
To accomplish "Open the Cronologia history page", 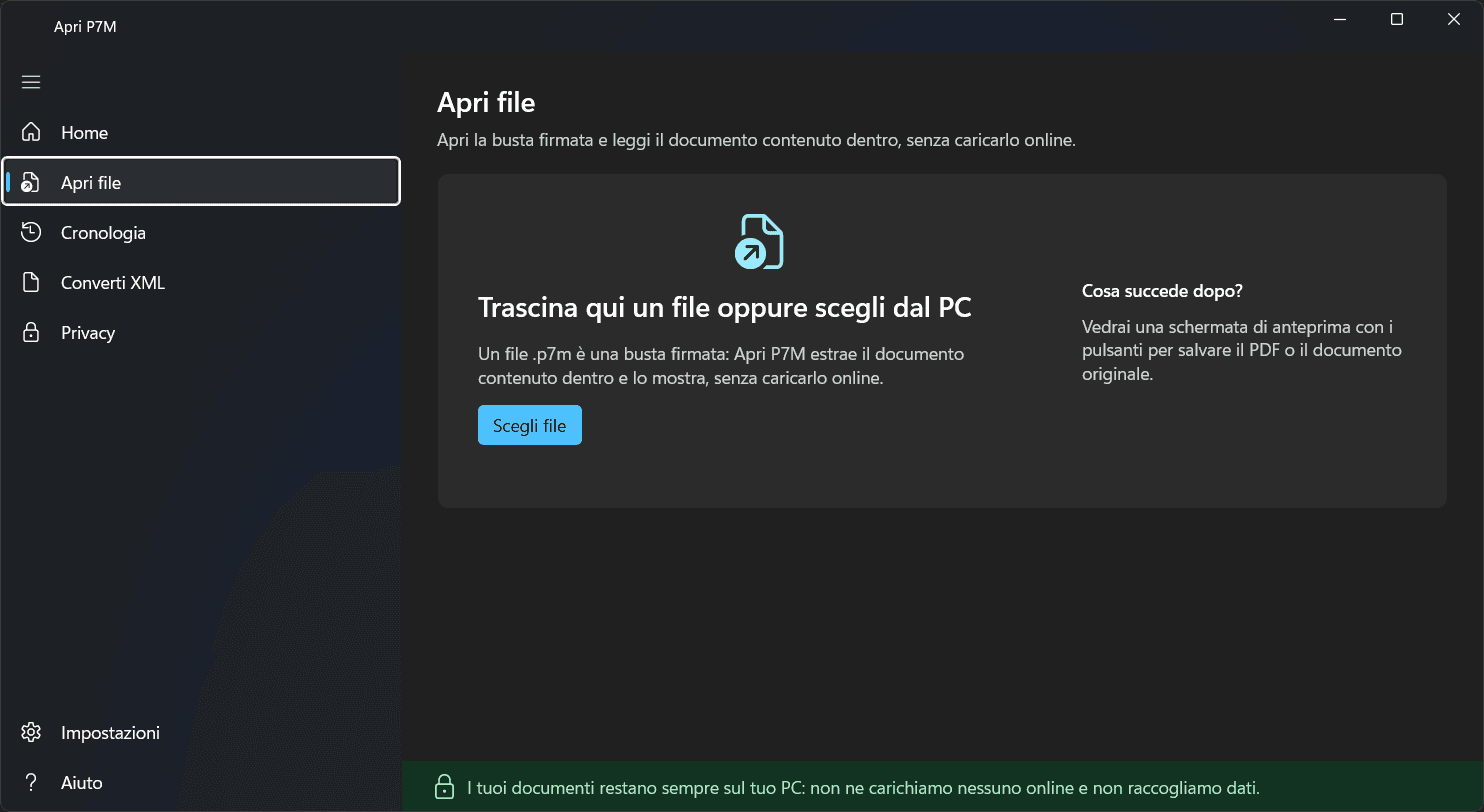I will pos(201,232).
